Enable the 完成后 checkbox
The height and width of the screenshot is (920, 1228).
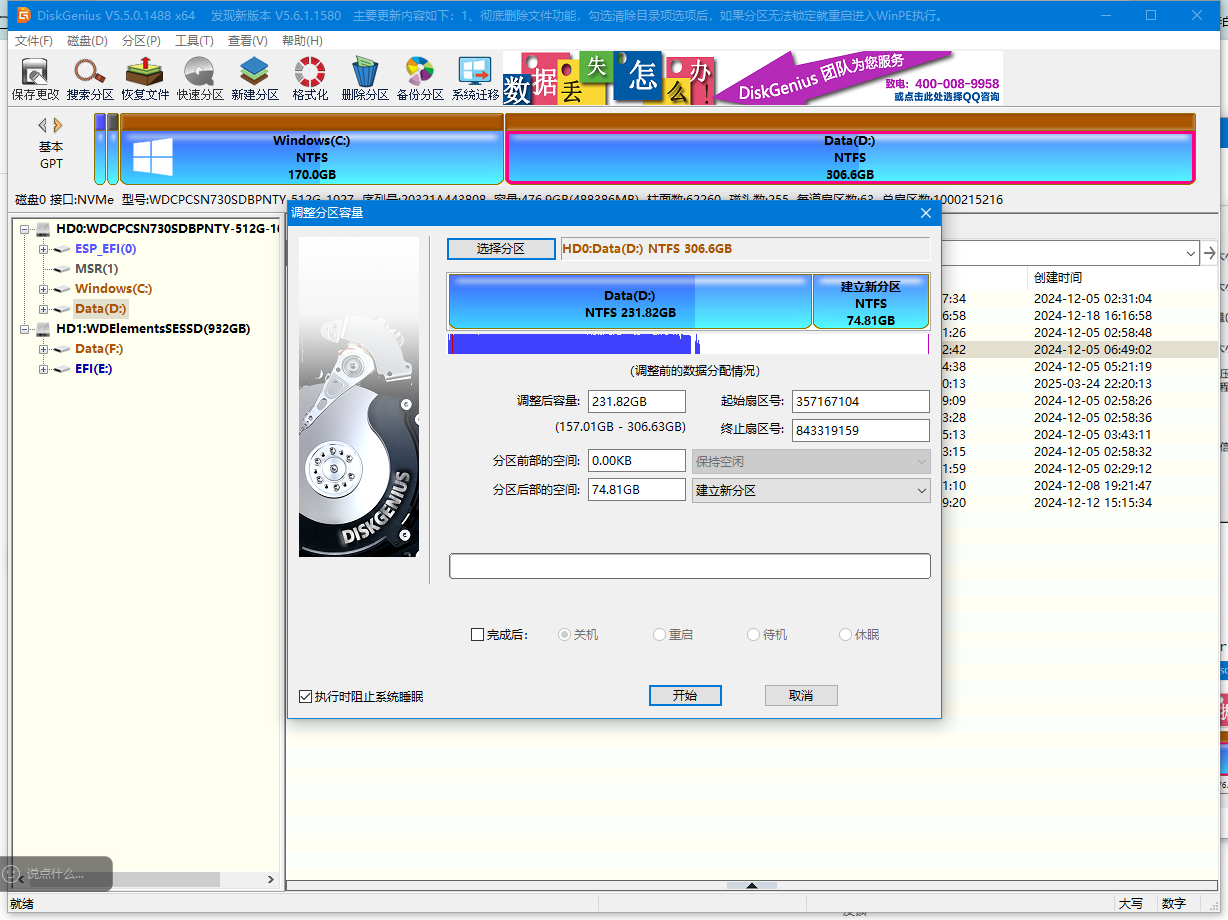tap(477, 635)
